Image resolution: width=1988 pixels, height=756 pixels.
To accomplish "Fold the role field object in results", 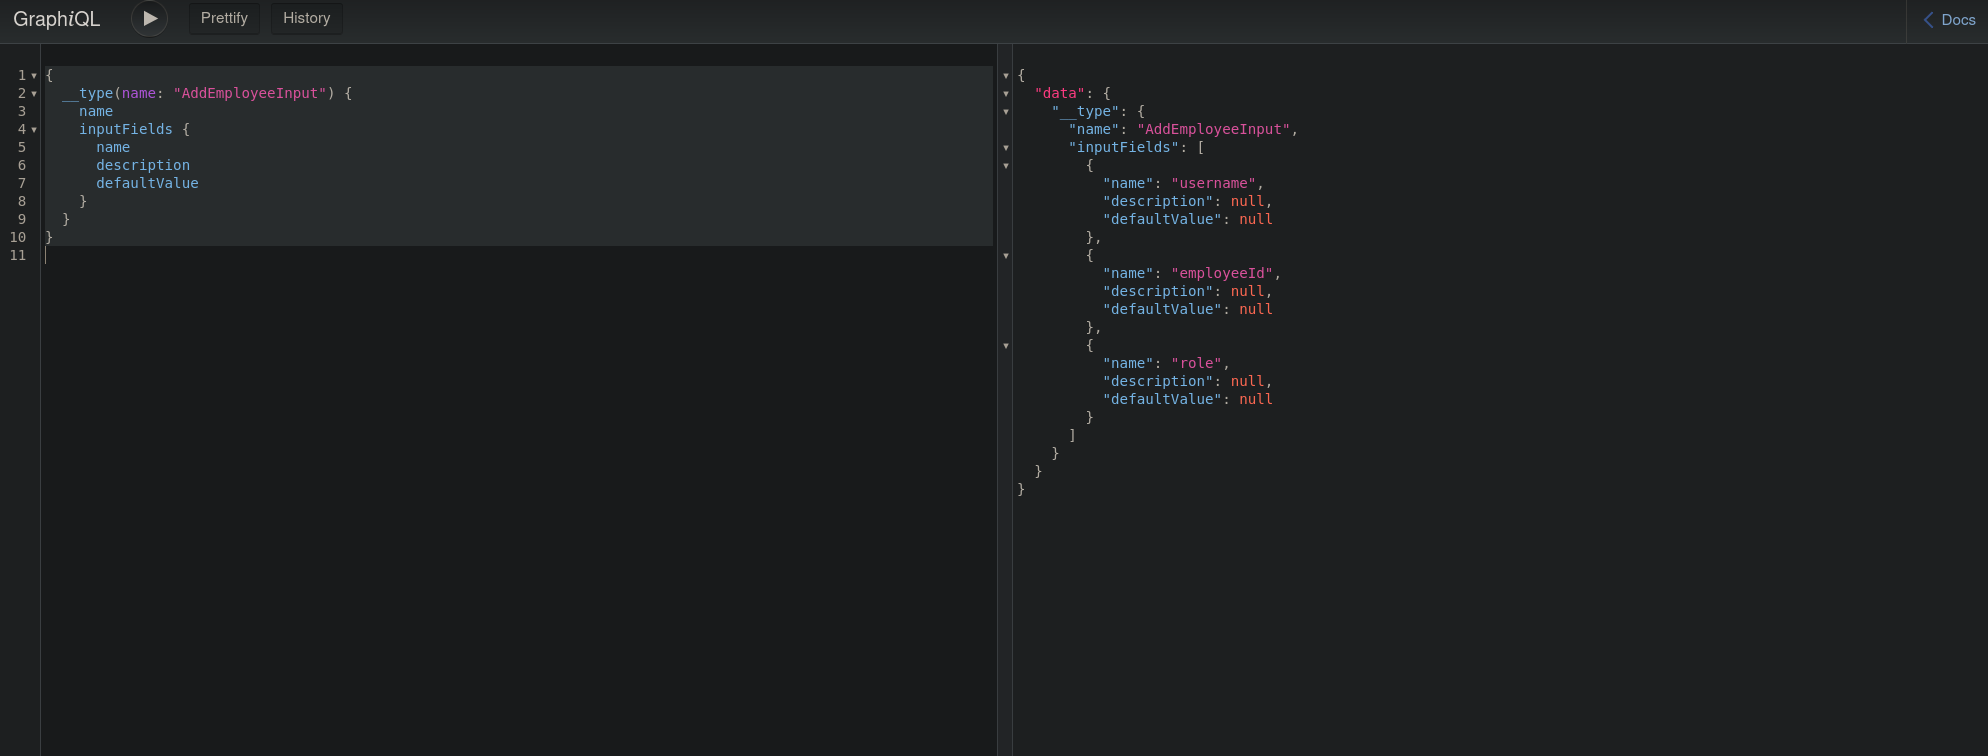I will tap(1006, 346).
